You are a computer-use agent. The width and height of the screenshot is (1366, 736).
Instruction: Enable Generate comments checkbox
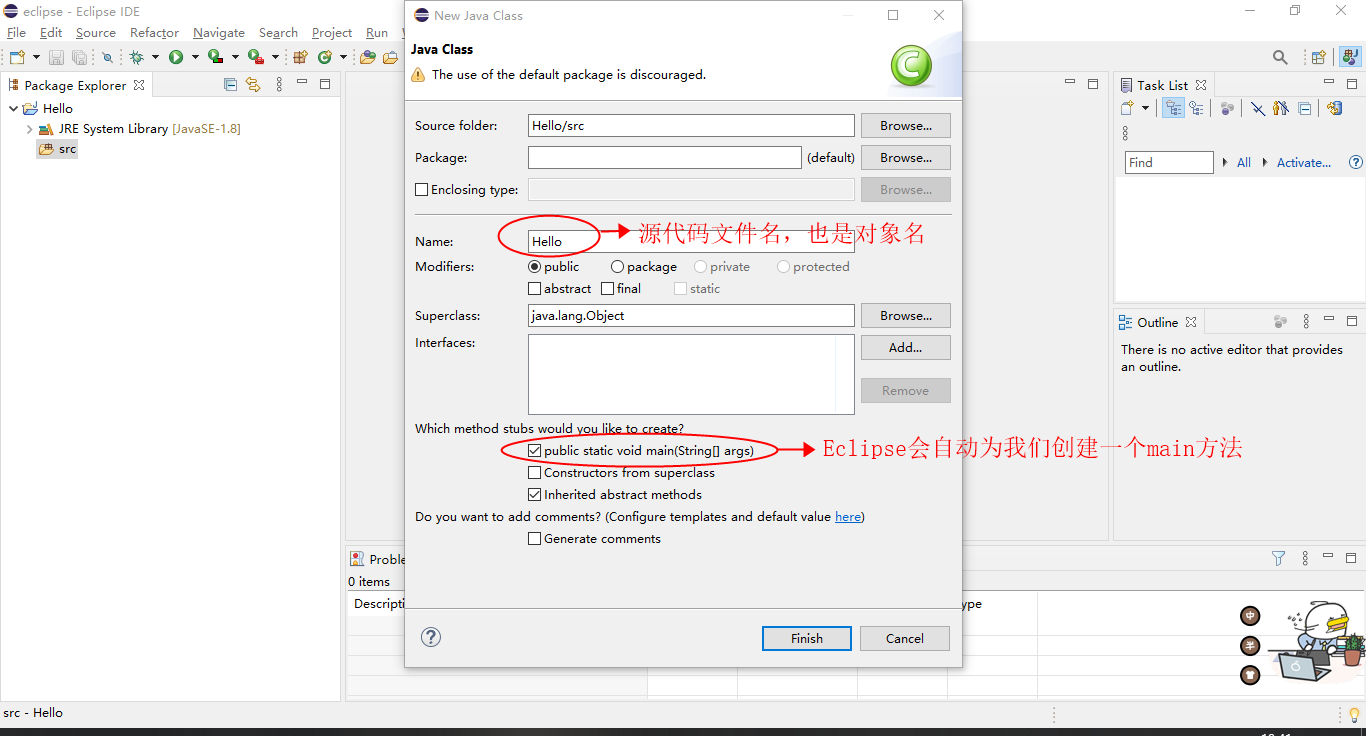click(534, 539)
